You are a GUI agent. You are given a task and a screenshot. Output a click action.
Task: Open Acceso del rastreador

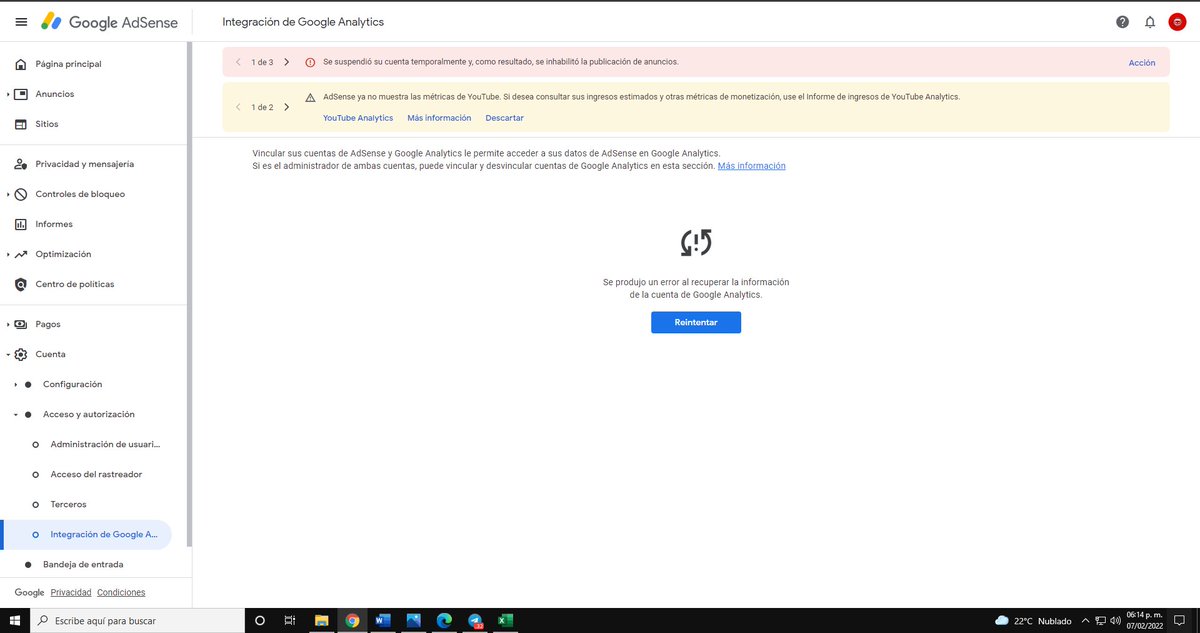point(94,474)
